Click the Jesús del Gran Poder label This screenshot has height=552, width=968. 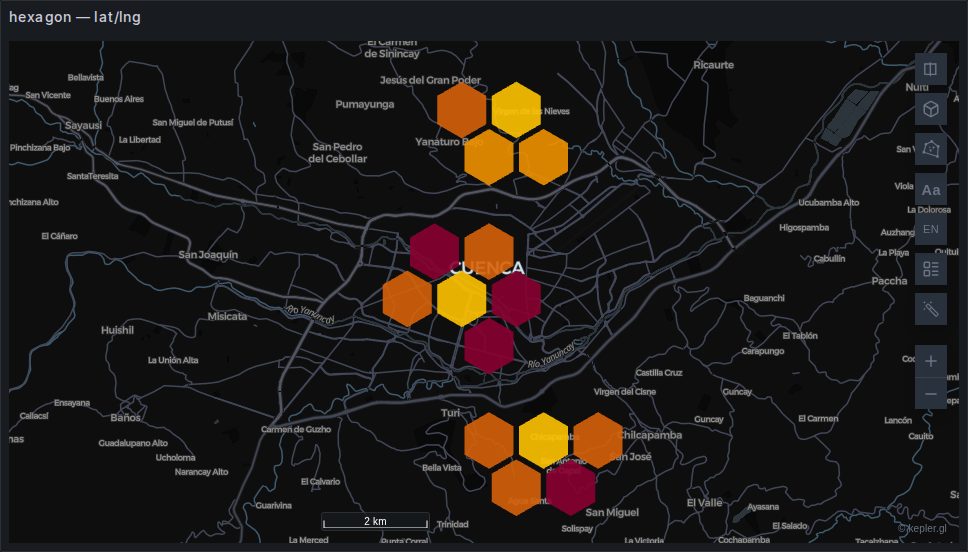coord(430,80)
